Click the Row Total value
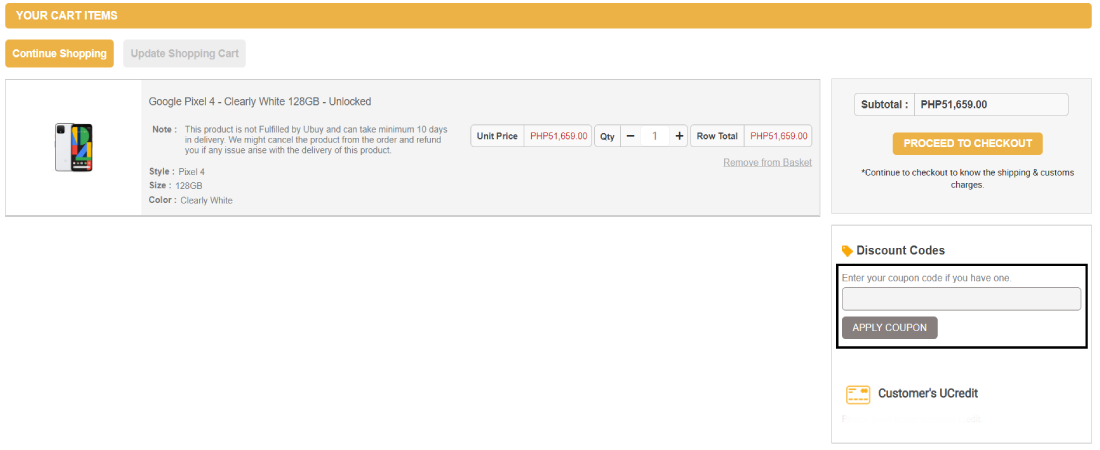 778,136
